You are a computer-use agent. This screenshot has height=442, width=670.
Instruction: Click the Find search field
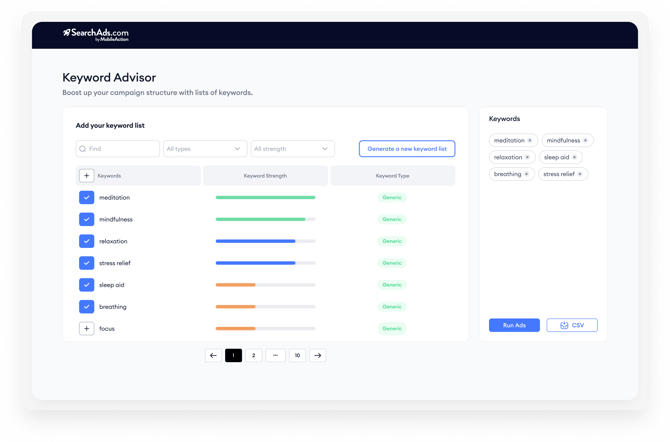pyautogui.click(x=118, y=149)
